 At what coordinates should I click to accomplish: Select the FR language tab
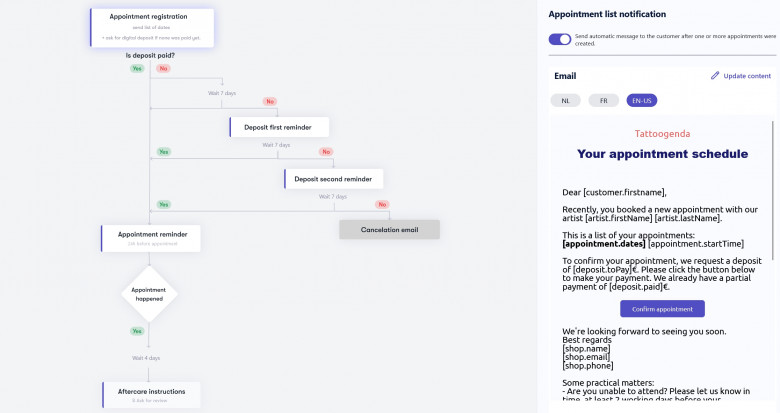pos(603,100)
